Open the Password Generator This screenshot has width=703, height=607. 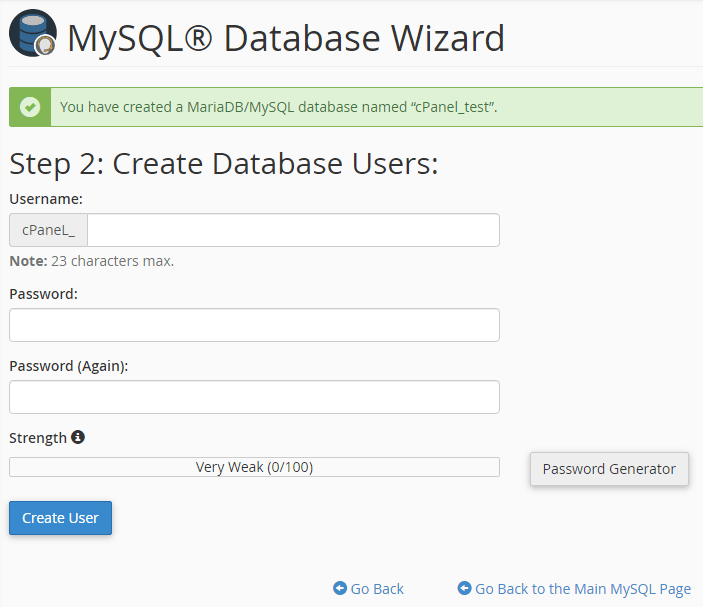click(x=609, y=469)
